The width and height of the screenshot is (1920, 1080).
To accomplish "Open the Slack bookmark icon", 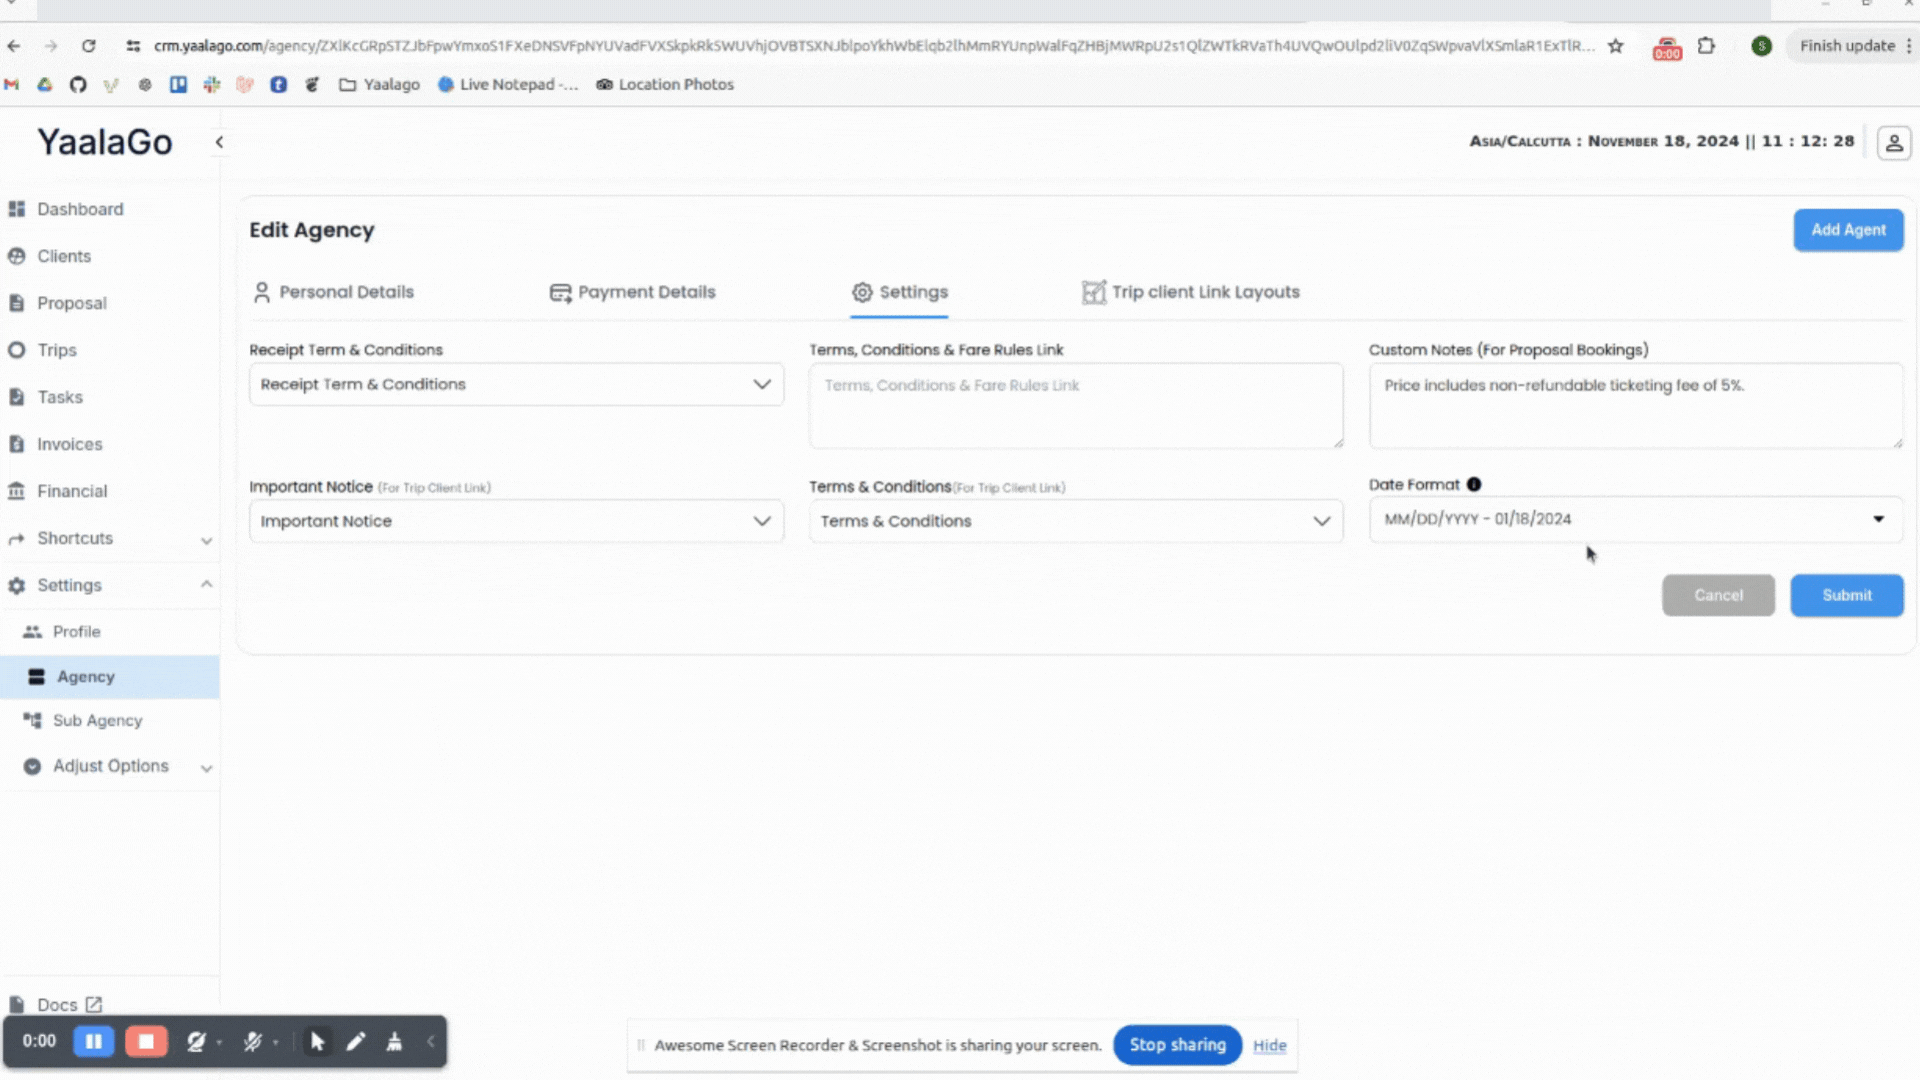I will (211, 85).
